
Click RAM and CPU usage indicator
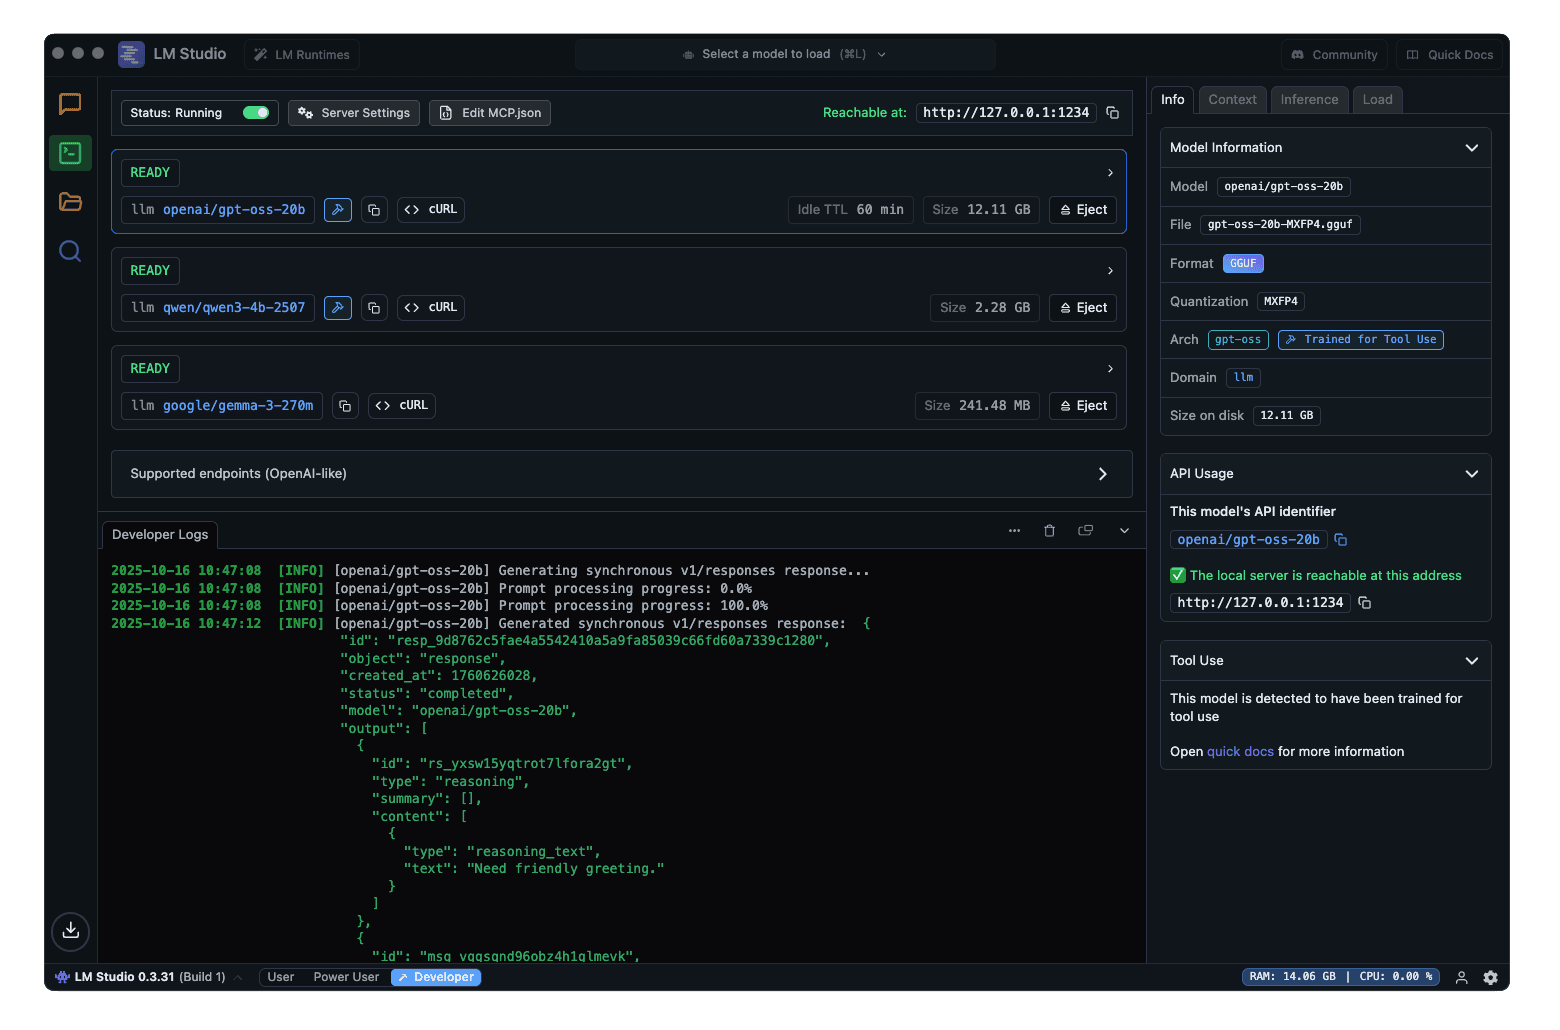coord(1340,977)
